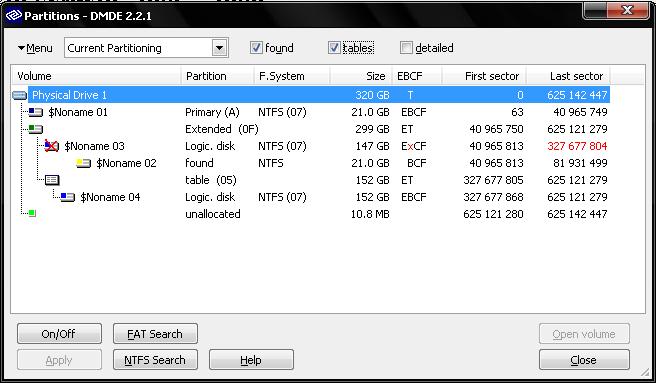The image size is (656, 383).
Task: Click the DMDE app icon in title bar
Action: (x=13, y=15)
